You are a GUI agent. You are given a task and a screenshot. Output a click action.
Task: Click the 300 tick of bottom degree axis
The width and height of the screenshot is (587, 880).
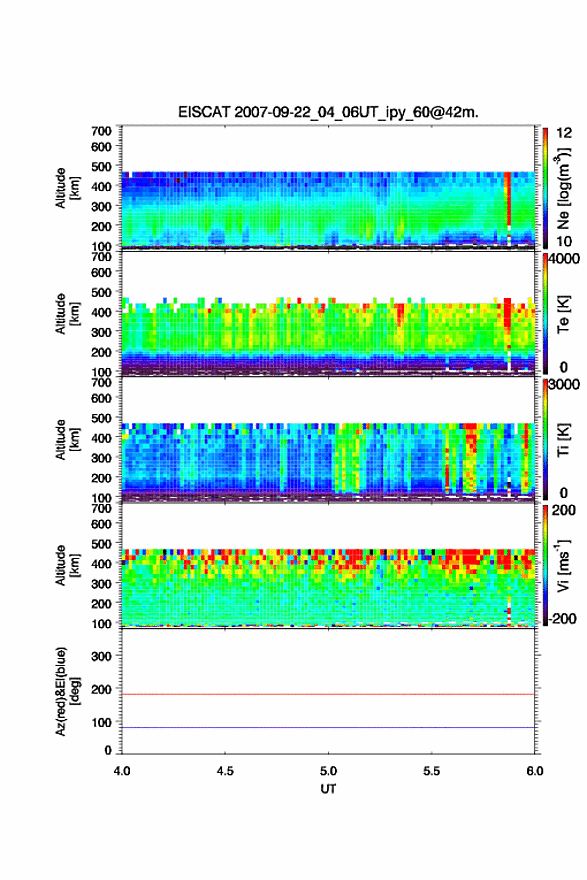[x=101, y=656]
